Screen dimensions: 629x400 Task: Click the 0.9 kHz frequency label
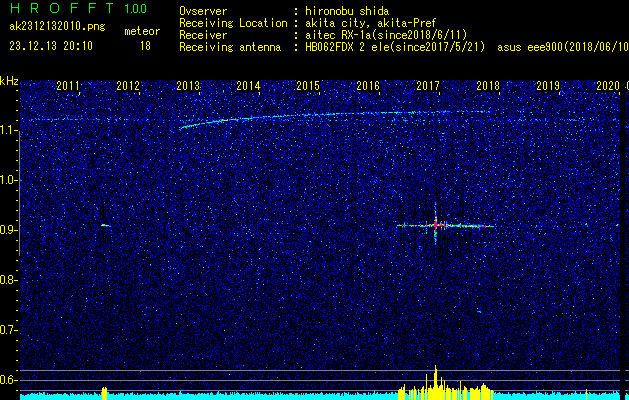10,230
